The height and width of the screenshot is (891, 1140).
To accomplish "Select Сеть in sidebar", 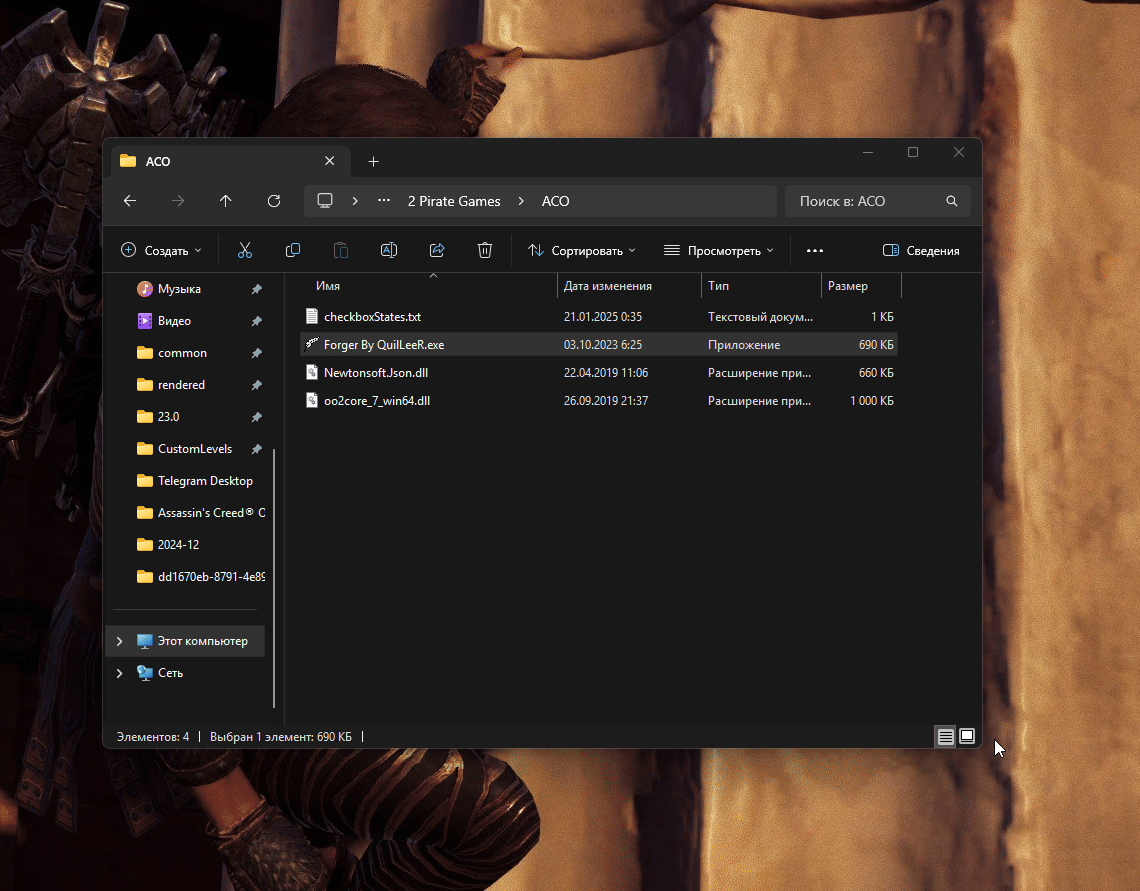I will (170, 673).
